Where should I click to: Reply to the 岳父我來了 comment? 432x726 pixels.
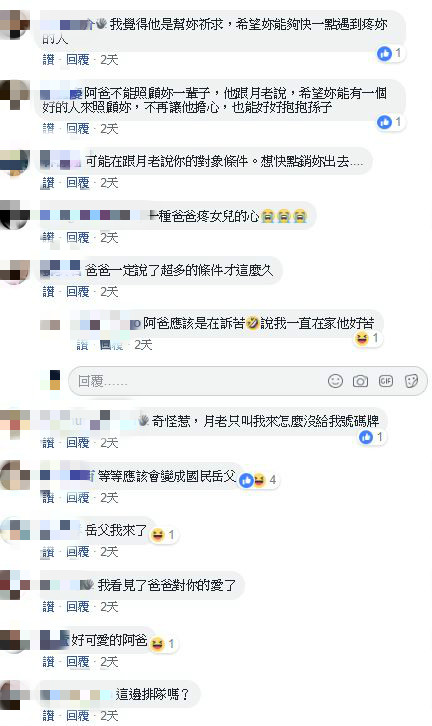(x=77, y=551)
